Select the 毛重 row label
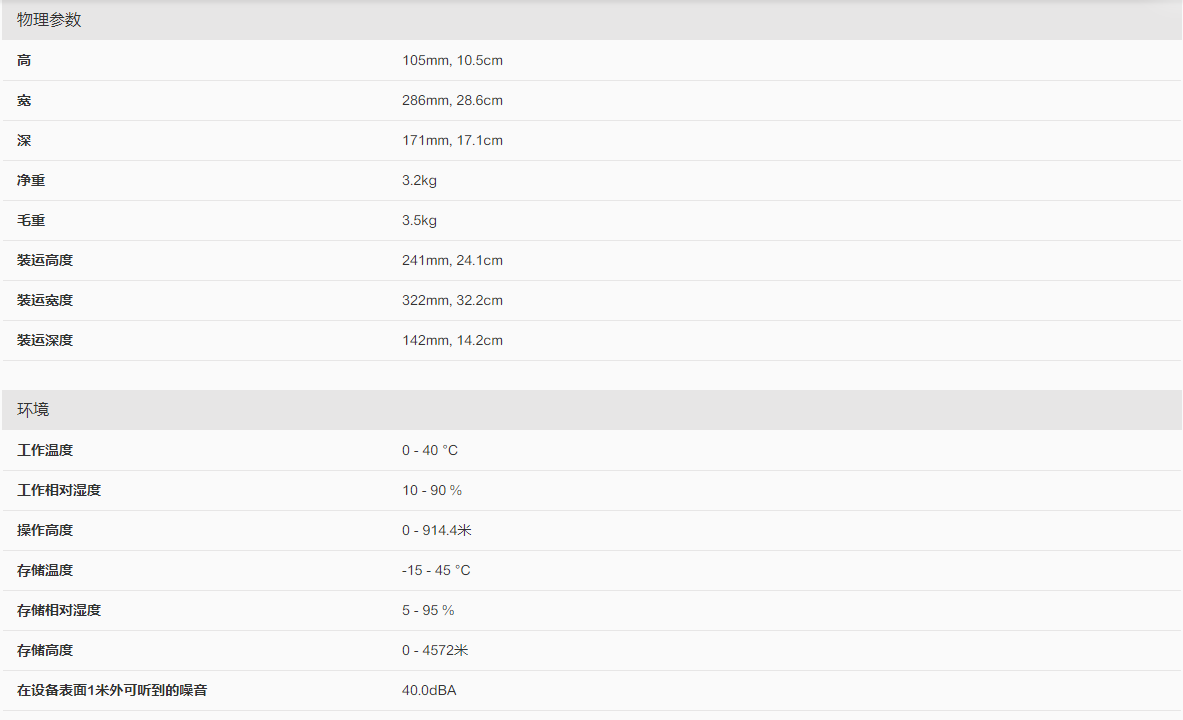The width and height of the screenshot is (1183, 720). coord(31,221)
